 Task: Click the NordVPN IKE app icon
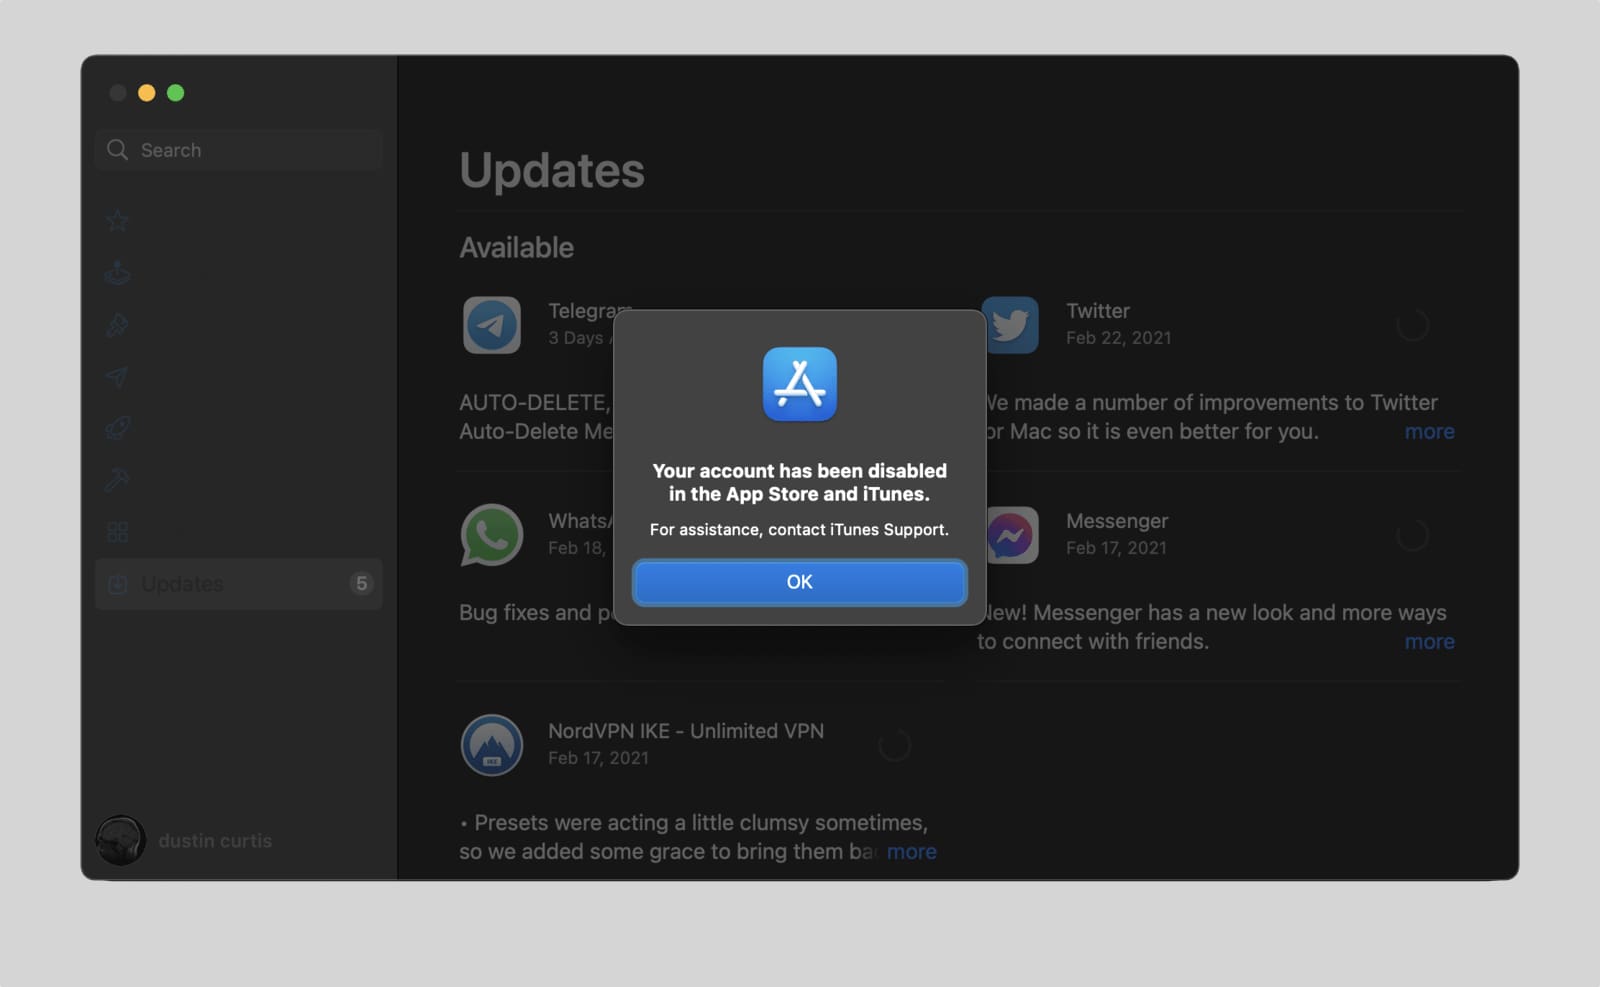coord(491,745)
